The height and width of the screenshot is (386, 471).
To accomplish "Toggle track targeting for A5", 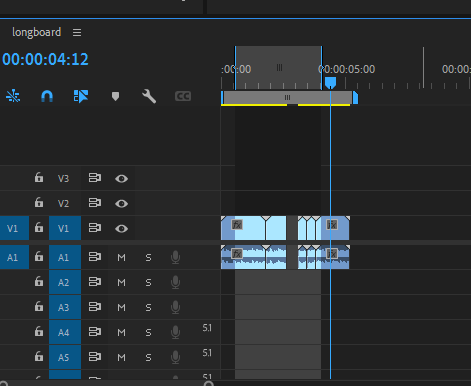I will tap(65, 357).
